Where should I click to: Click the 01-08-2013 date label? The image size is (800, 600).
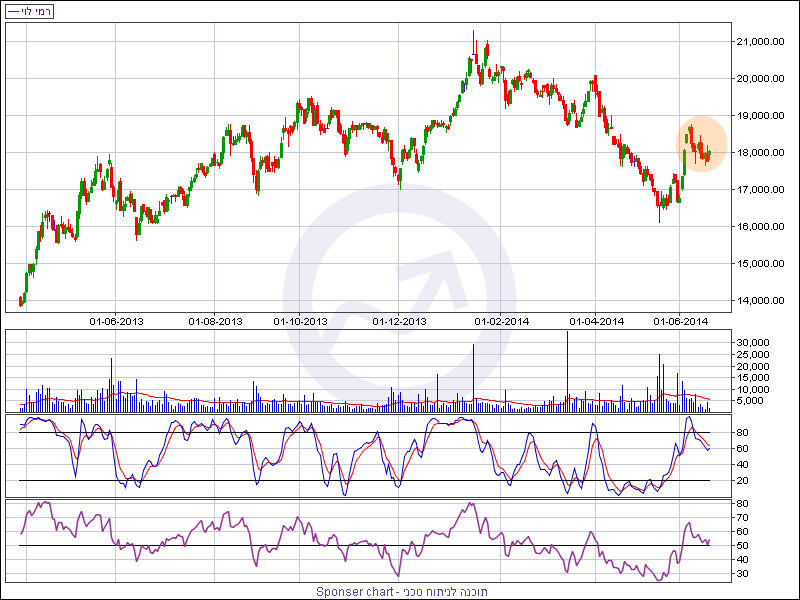215,321
